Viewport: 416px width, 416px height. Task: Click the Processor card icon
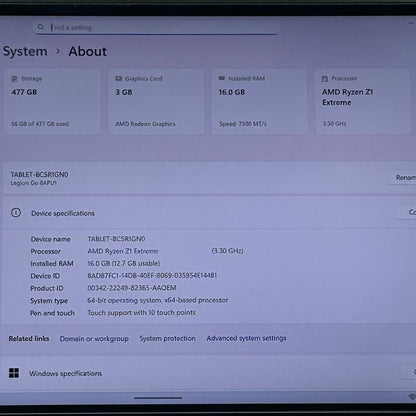pos(325,79)
